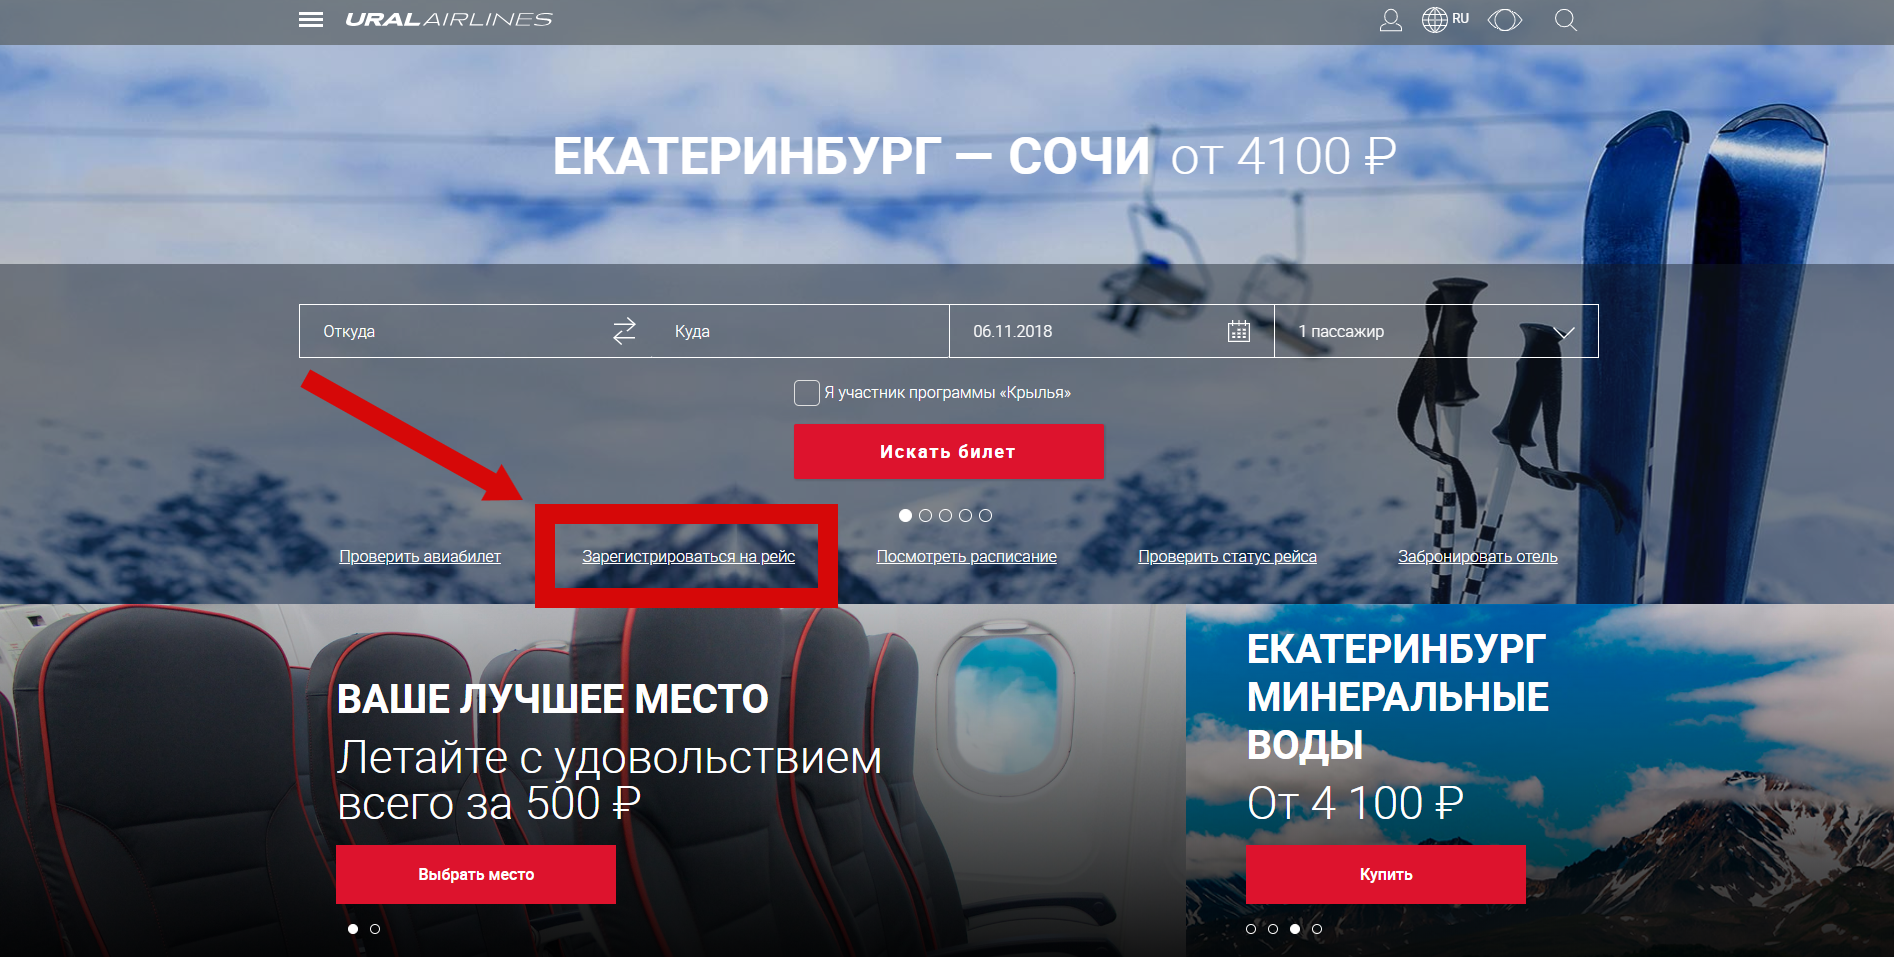
Task: Select the second hero carousel dot
Action: pyautogui.click(x=925, y=516)
